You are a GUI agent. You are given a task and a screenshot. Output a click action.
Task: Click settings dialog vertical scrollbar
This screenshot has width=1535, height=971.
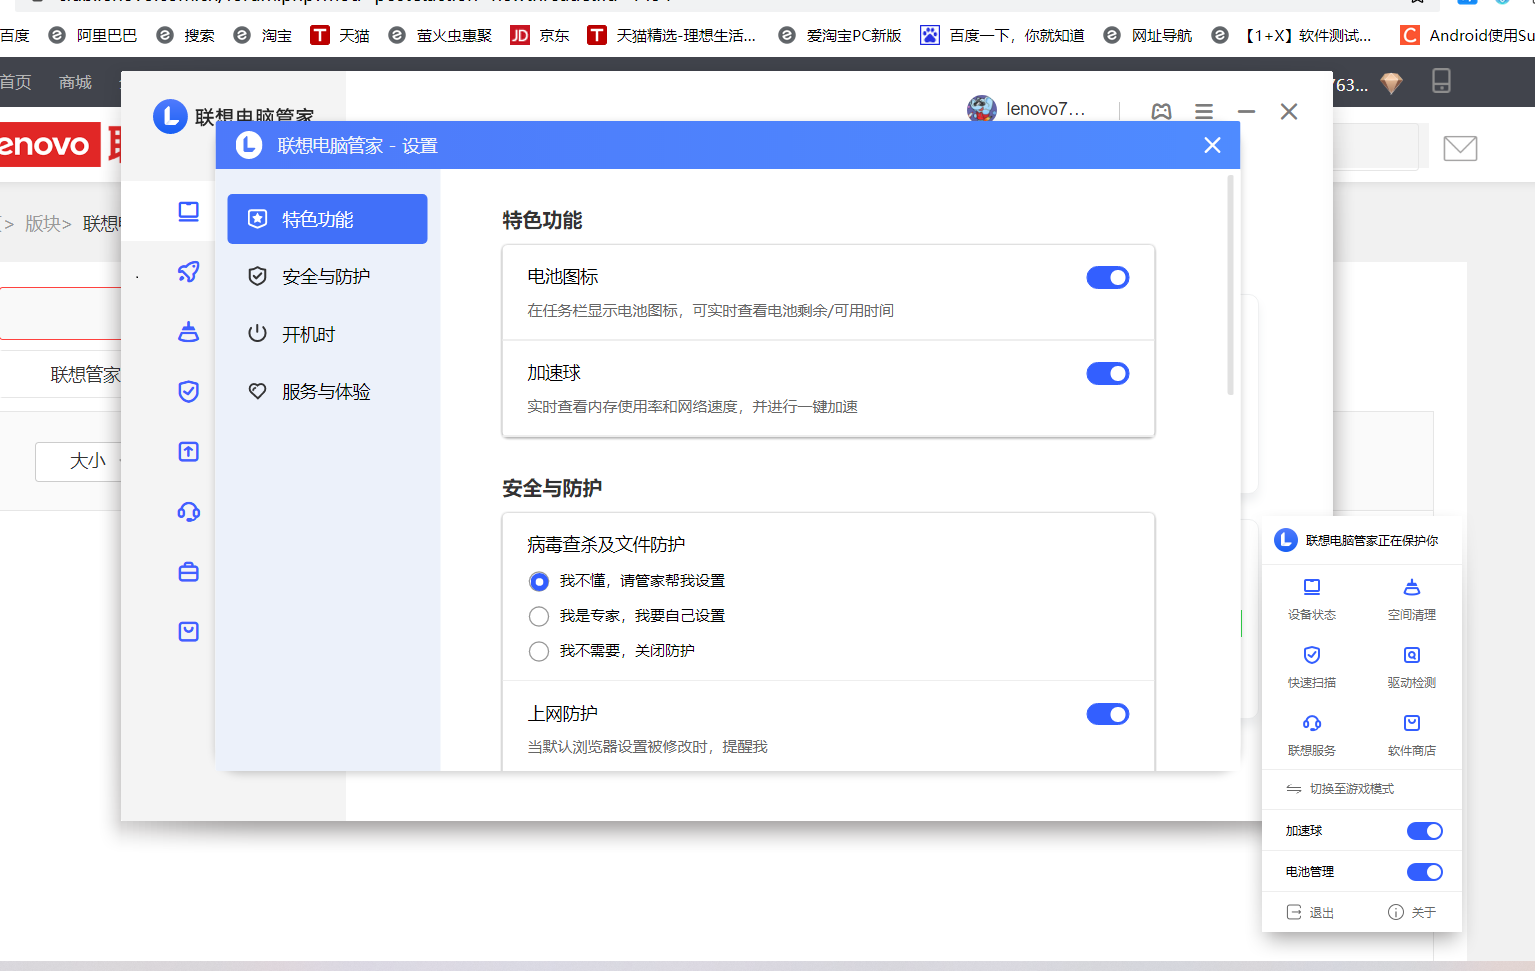(x=1230, y=285)
